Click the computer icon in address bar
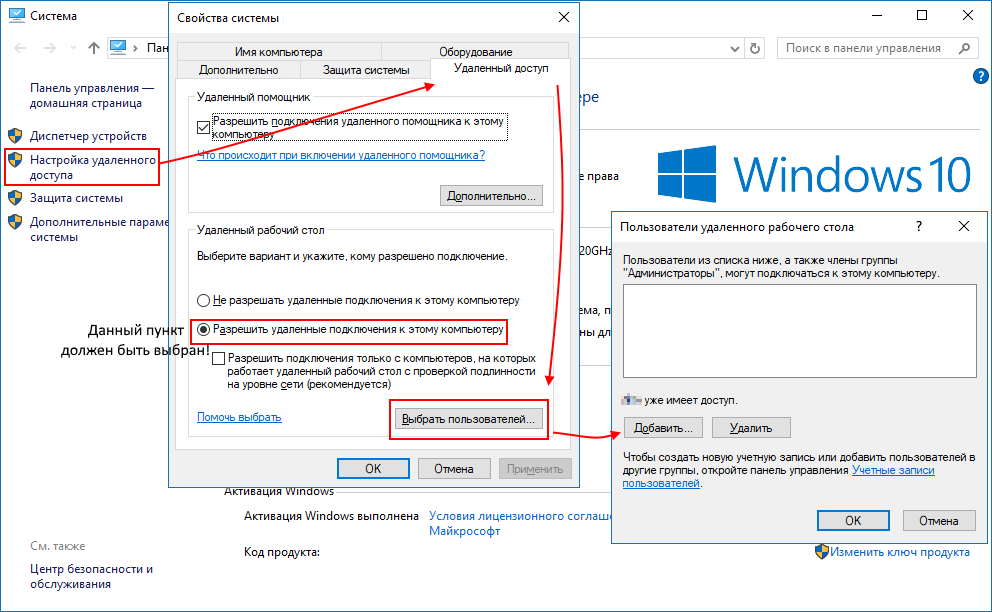Viewport: 992px width, 612px height. [118, 47]
